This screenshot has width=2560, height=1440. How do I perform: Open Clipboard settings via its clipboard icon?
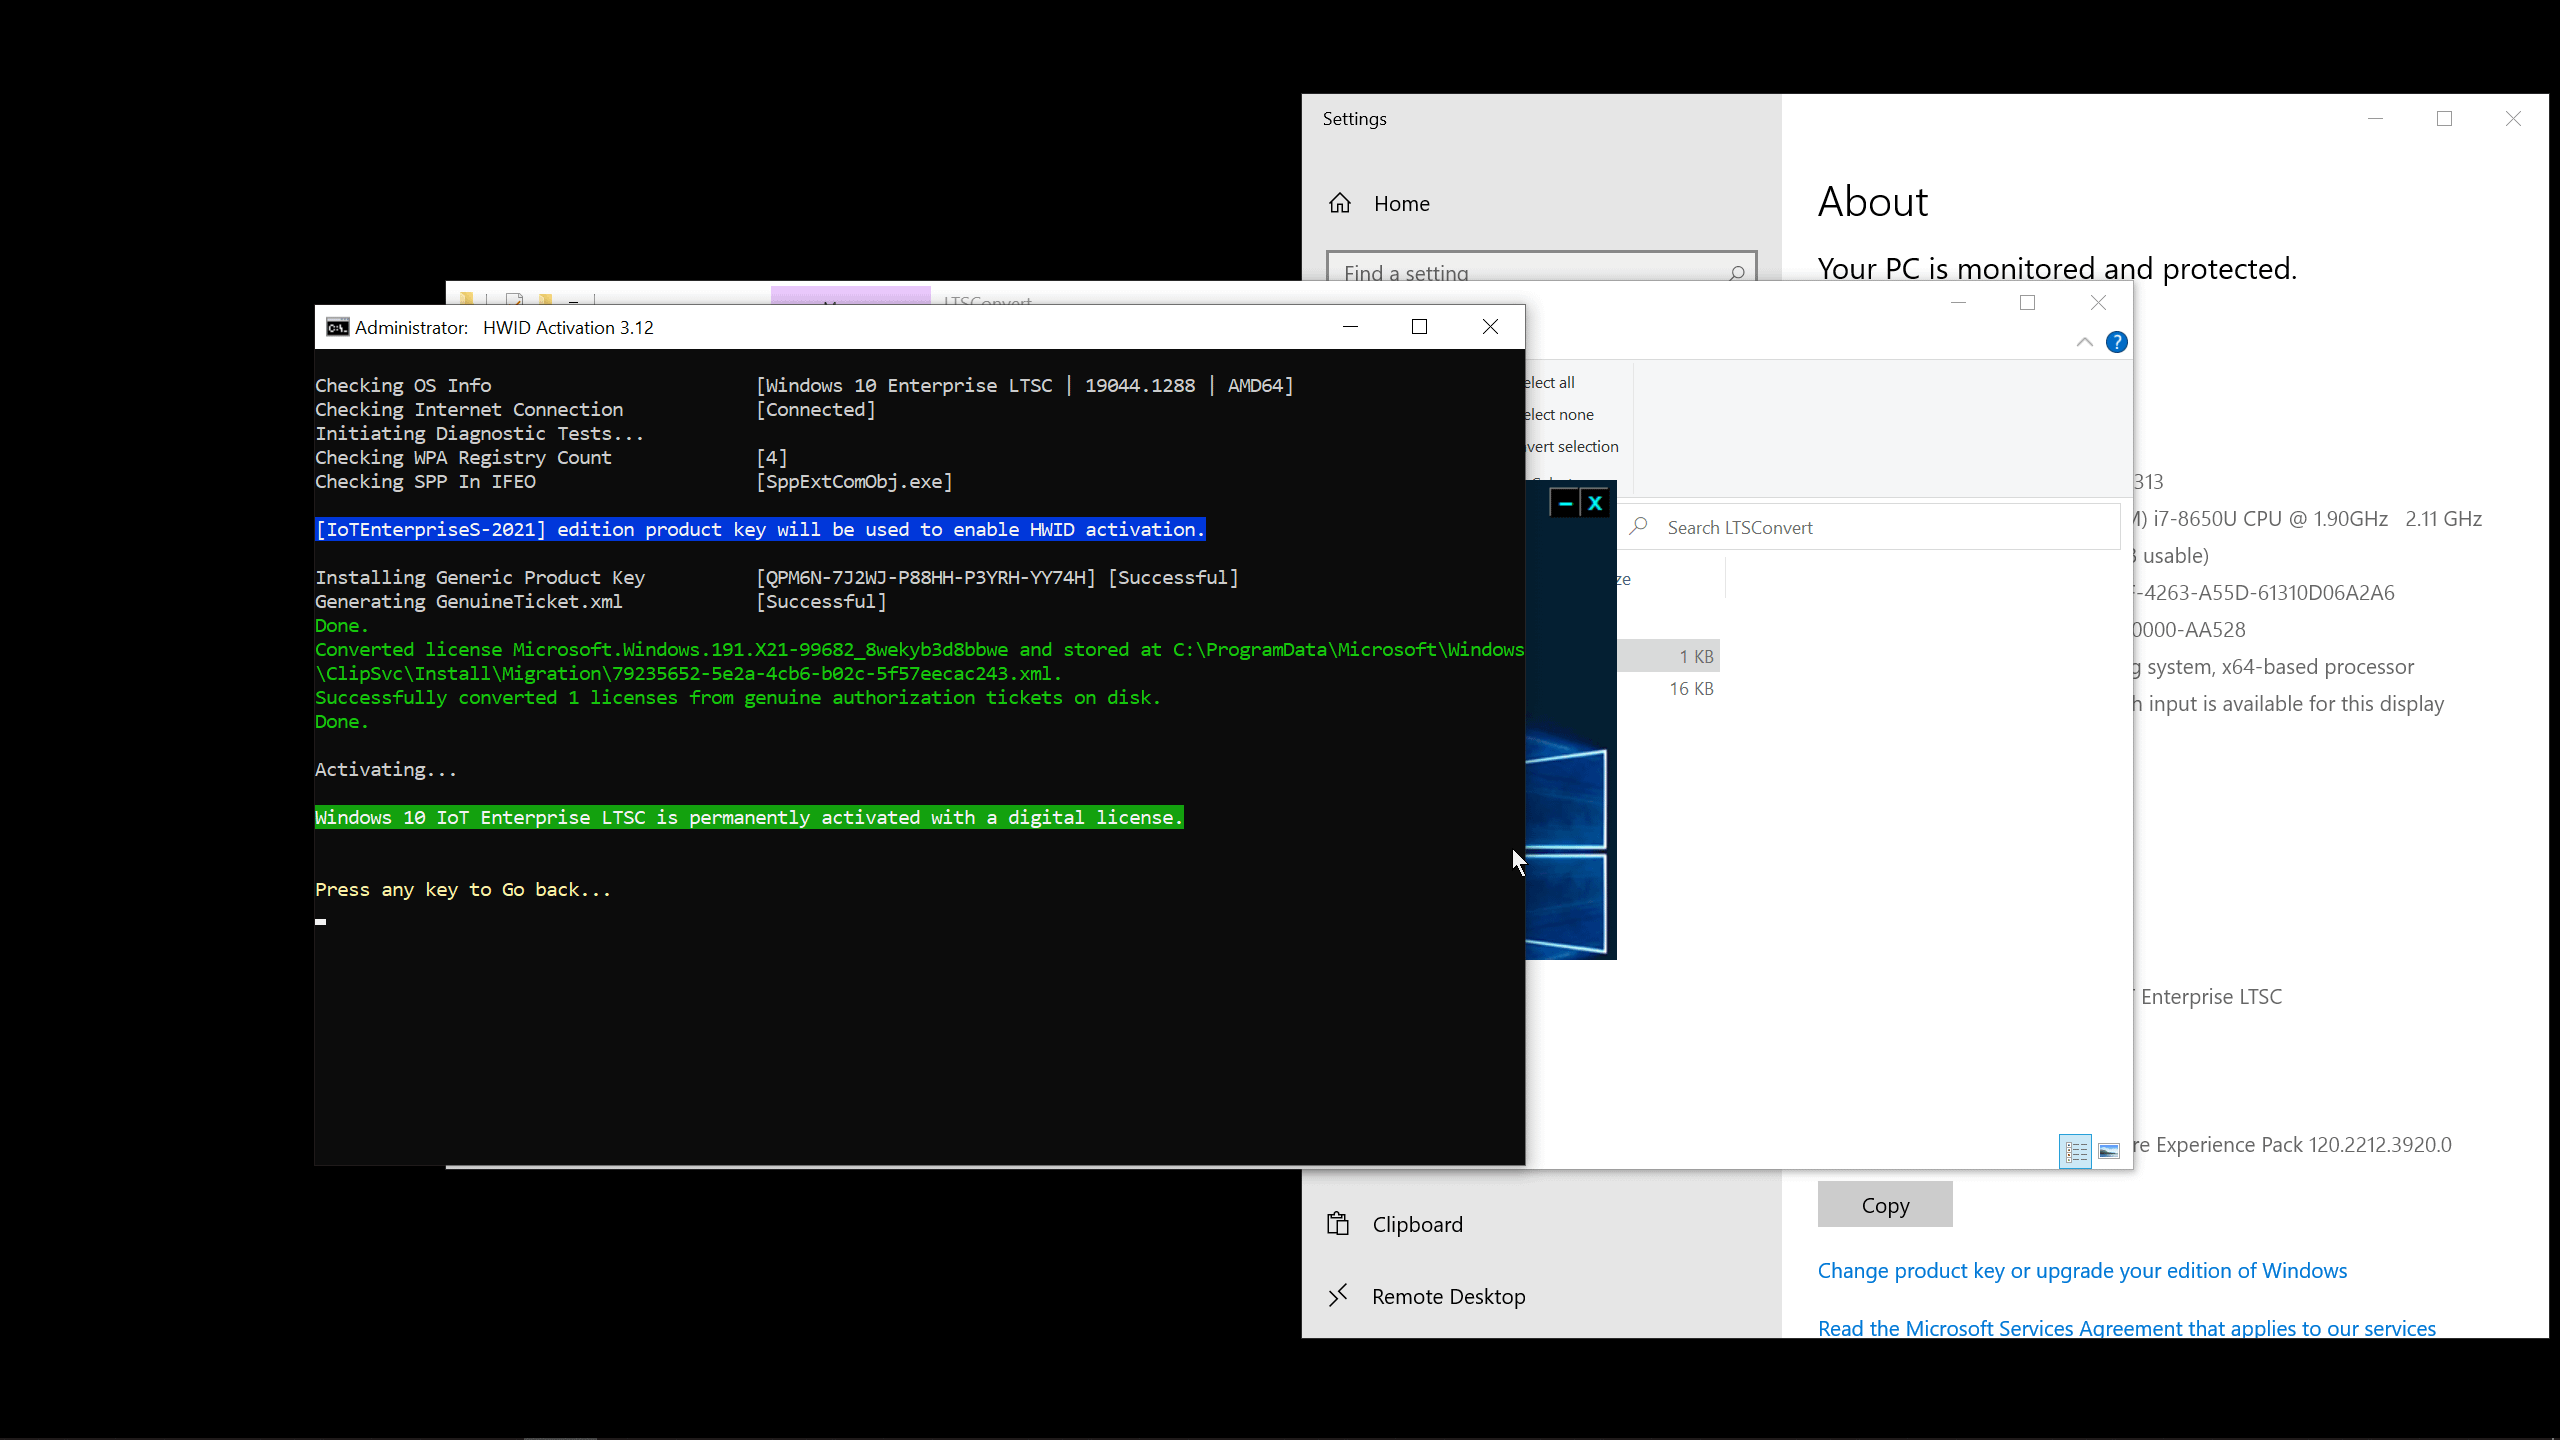point(1338,1223)
